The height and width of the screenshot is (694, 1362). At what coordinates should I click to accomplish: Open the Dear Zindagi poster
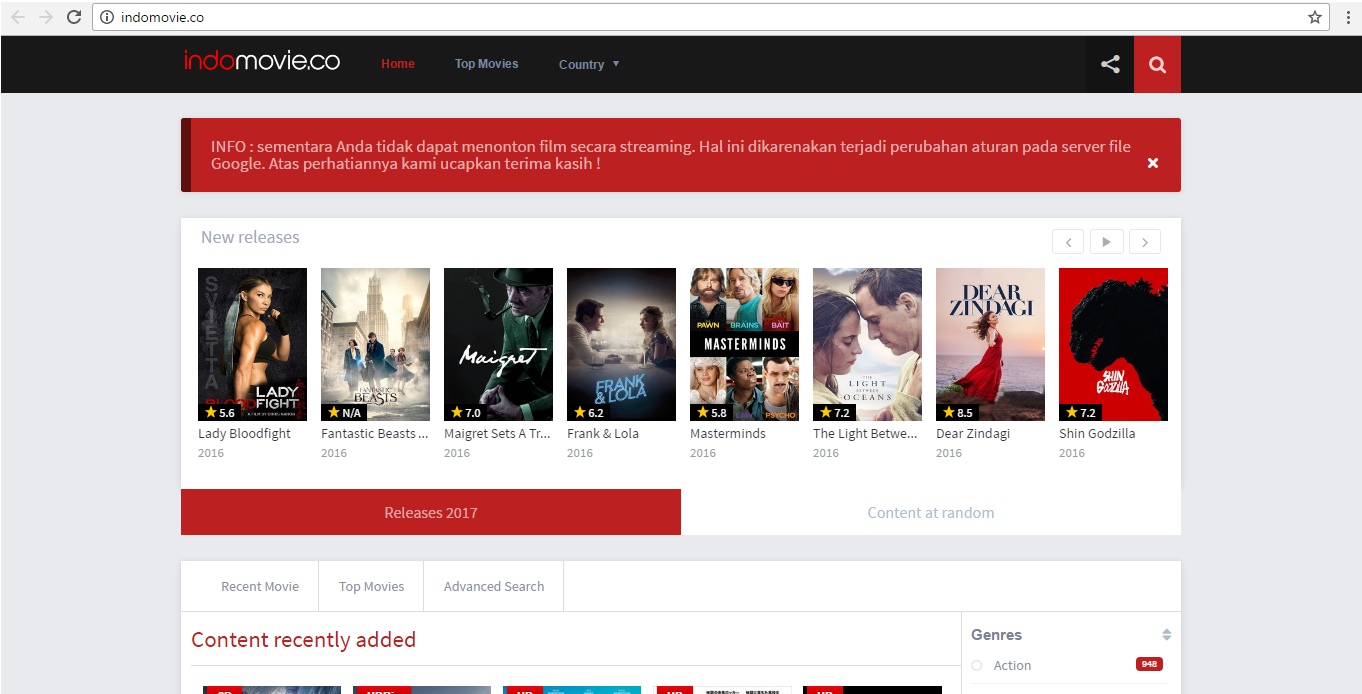(x=990, y=344)
